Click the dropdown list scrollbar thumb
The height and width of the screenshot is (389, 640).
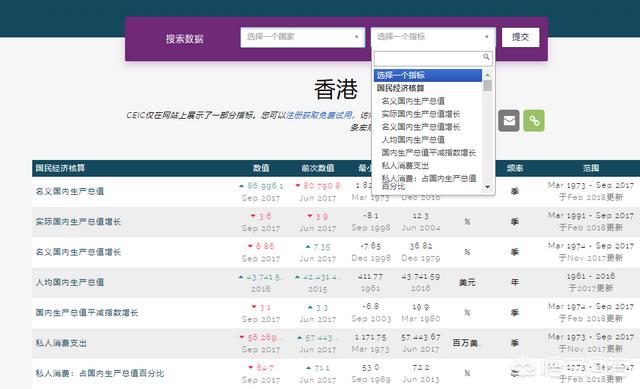[x=487, y=85]
